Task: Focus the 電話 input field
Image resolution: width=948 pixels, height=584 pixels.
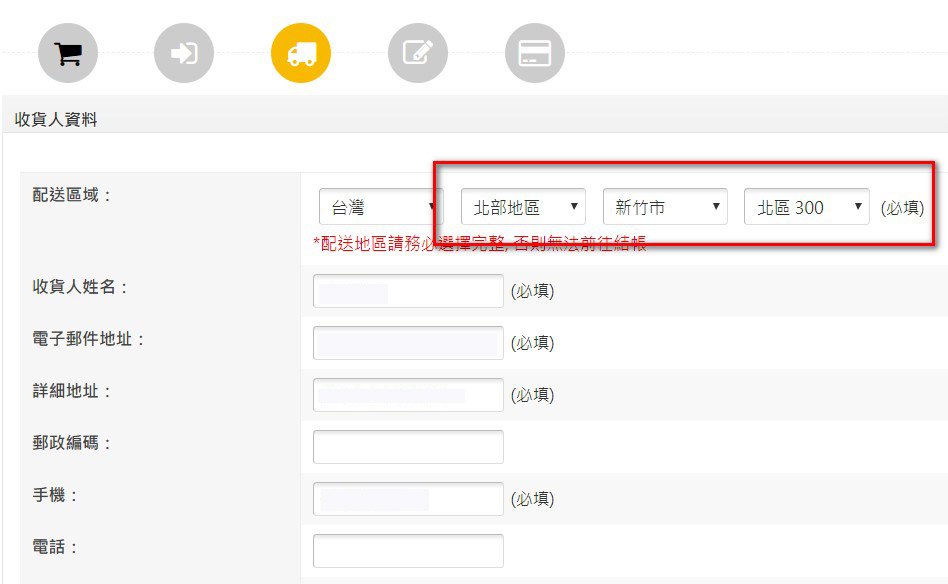Action: [x=408, y=551]
